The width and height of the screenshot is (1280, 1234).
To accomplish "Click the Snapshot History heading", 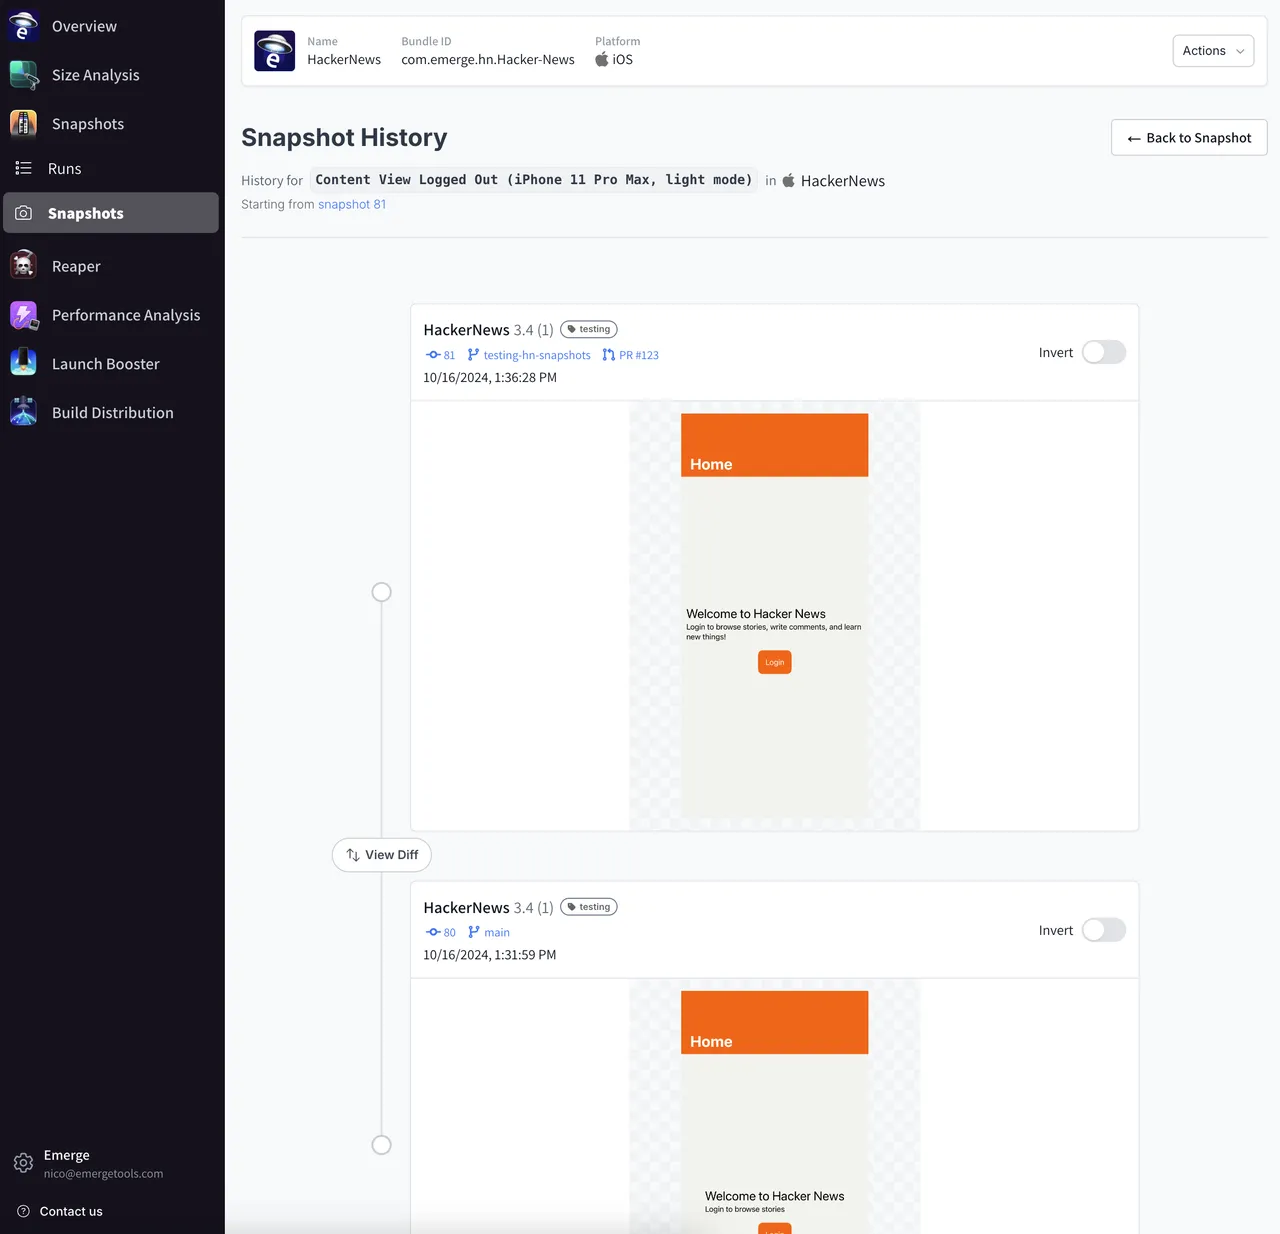I will 344,138.
